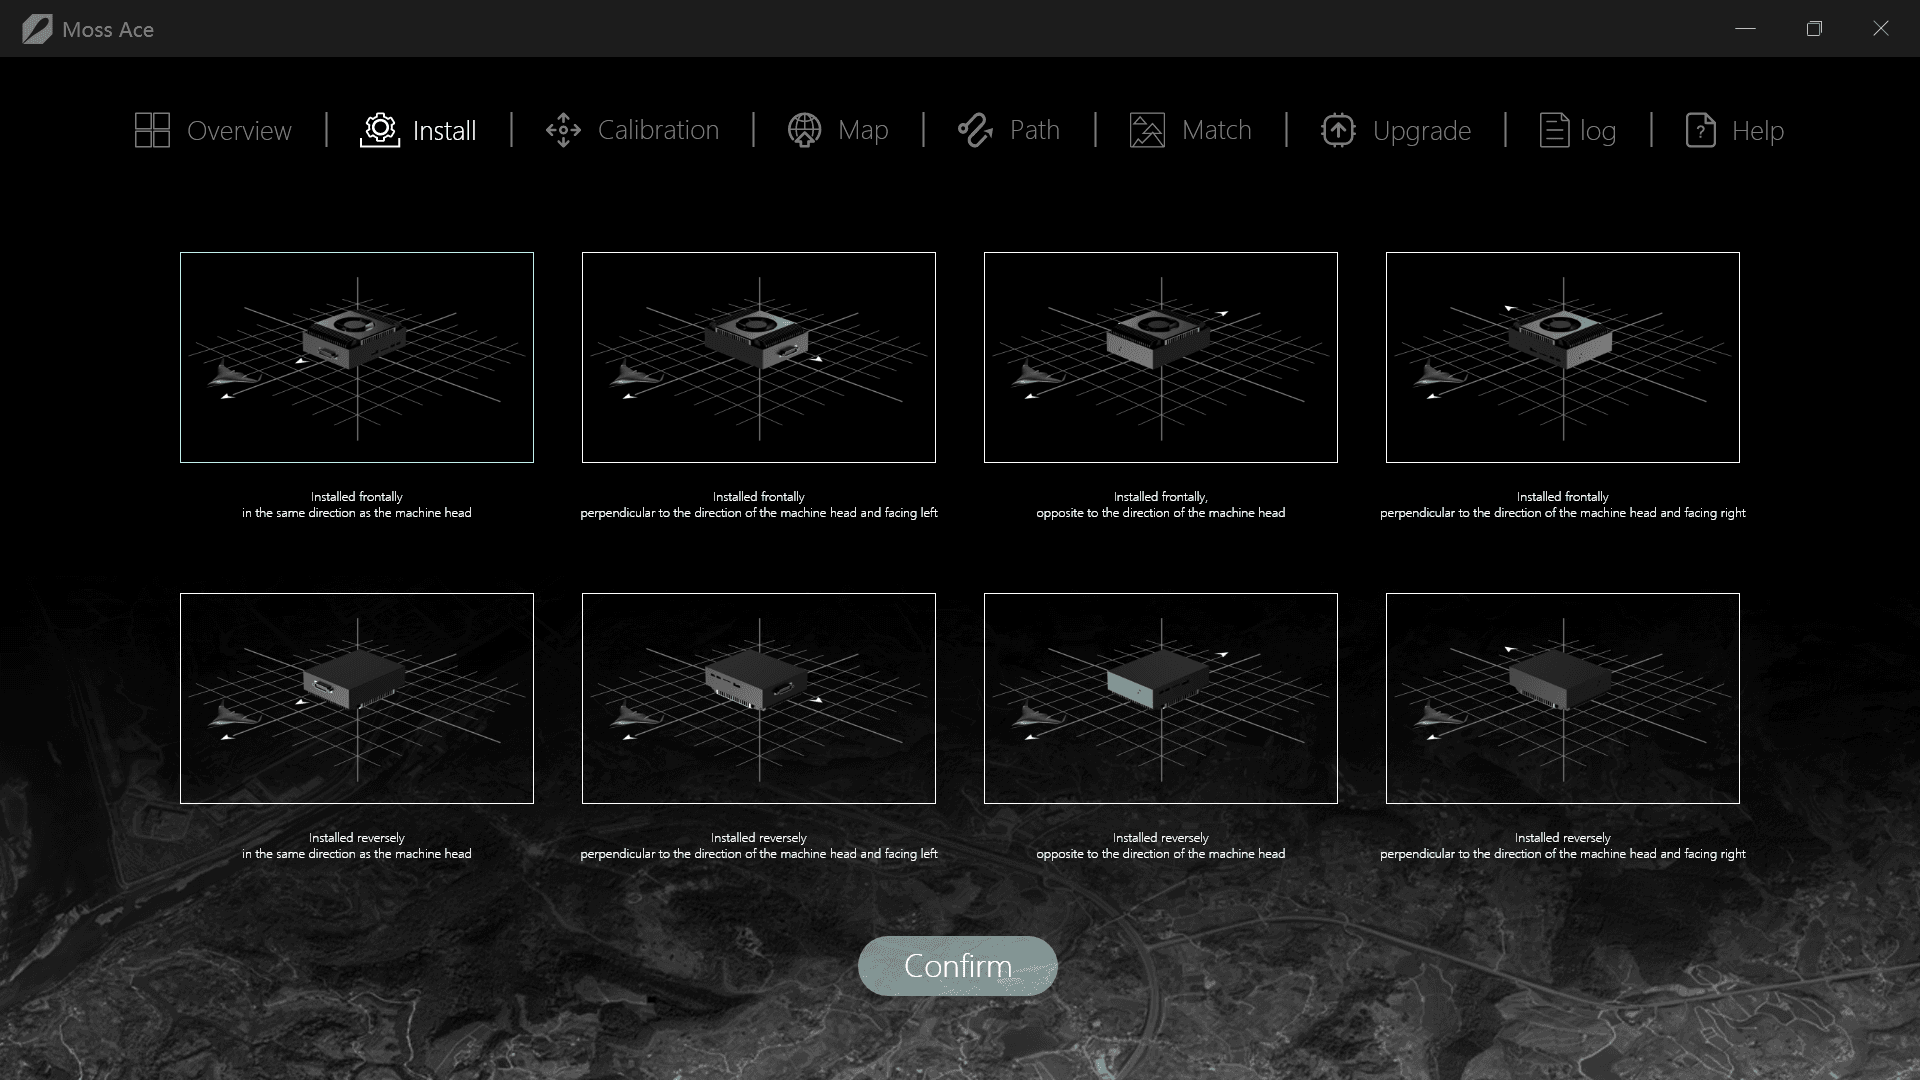Open the Overview tab
1920x1080 pixels.
click(x=239, y=131)
